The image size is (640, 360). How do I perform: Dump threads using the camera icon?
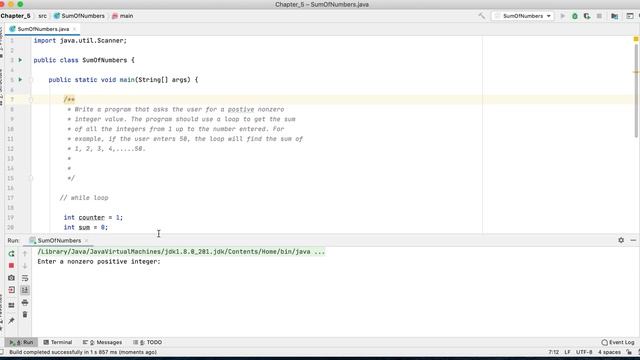point(11,278)
